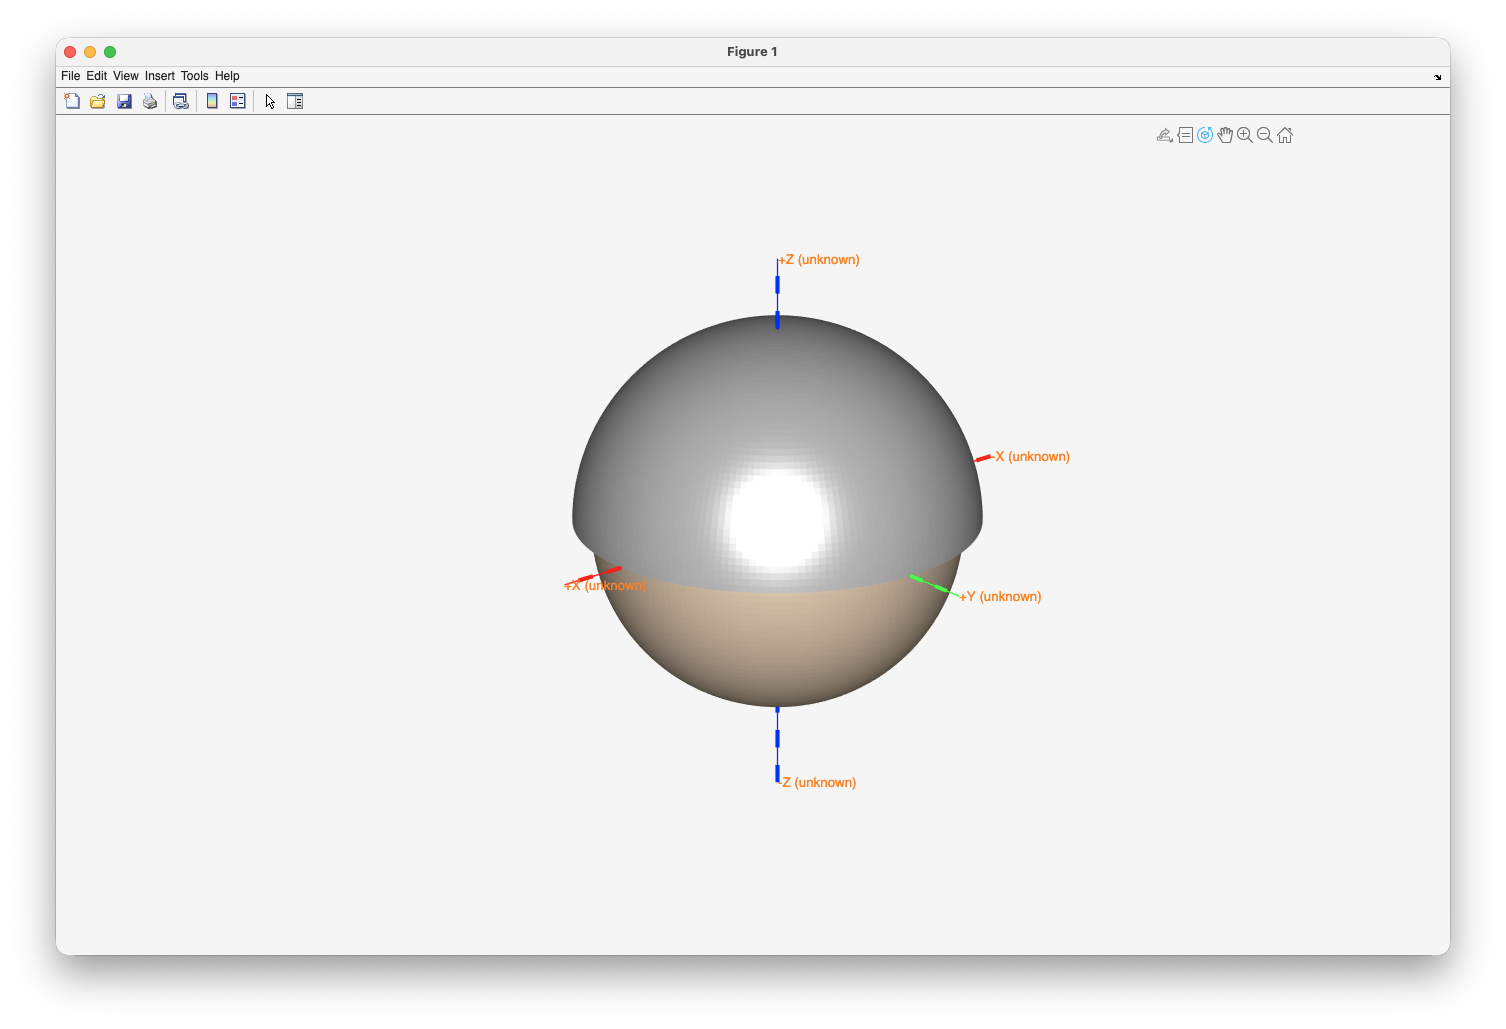Open the Tools menu
Screen dimensions: 1506x1029
pyautogui.click(x=194, y=76)
